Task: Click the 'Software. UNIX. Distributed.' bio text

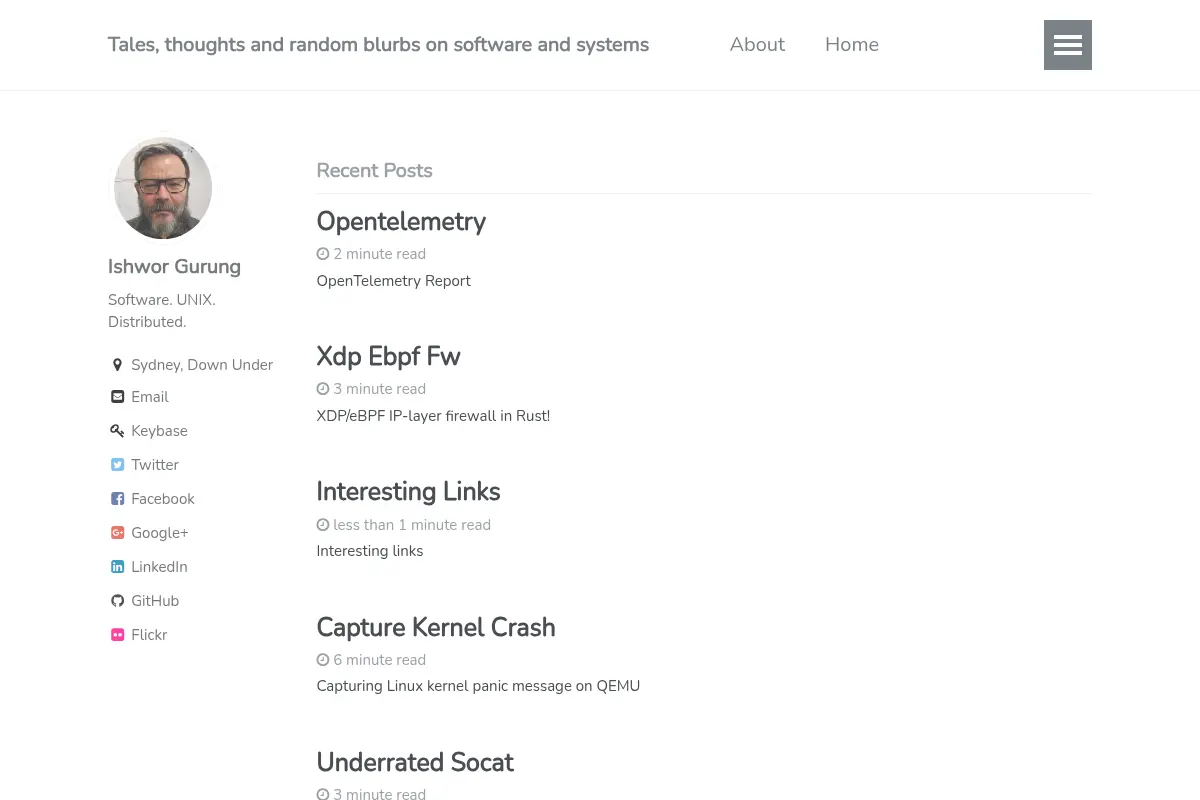Action: coord(162,311)
